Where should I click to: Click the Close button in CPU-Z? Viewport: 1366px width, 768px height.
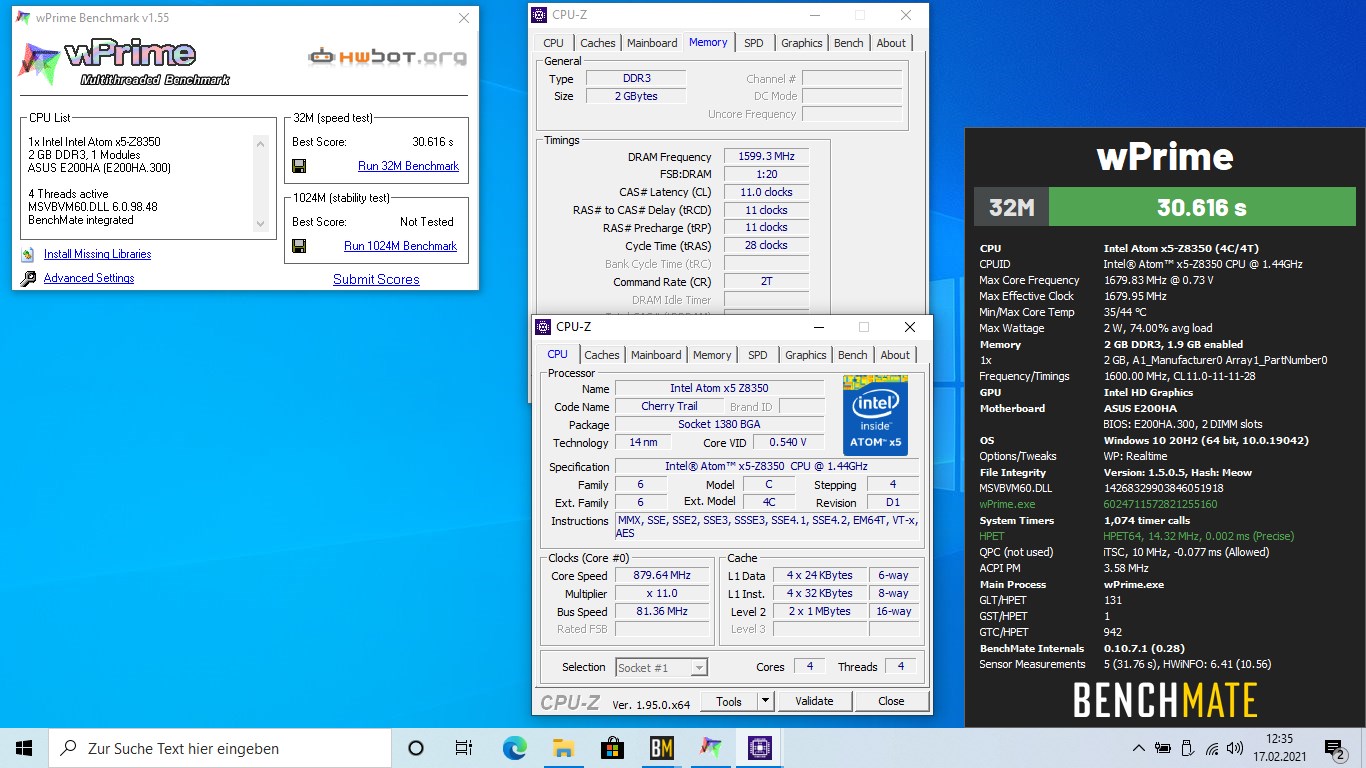891,701
